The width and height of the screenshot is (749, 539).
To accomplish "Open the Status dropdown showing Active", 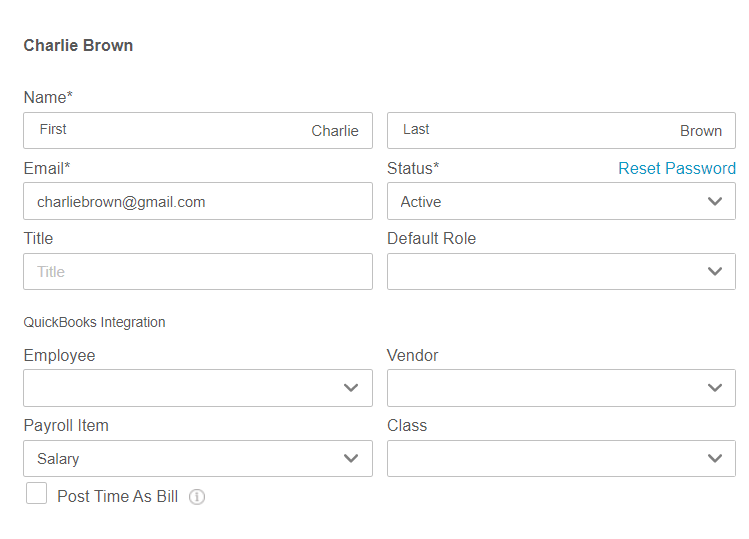I will (x=561, y=201).
